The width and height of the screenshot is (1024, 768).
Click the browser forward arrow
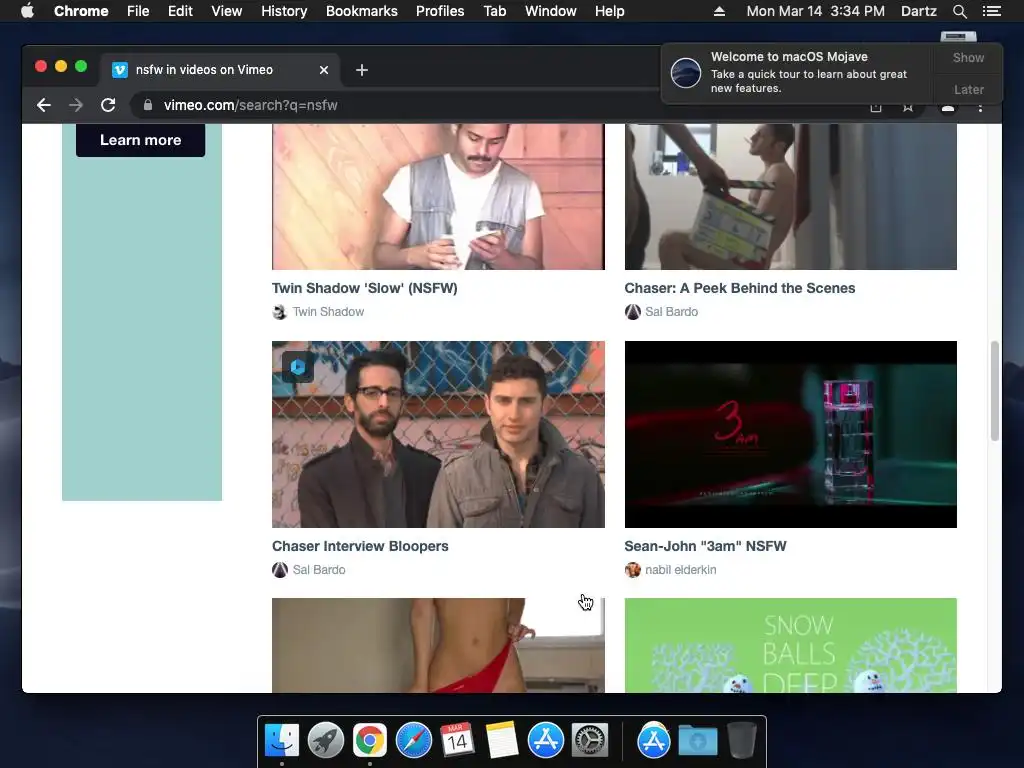pyautogui.click(x=76, y=105)
